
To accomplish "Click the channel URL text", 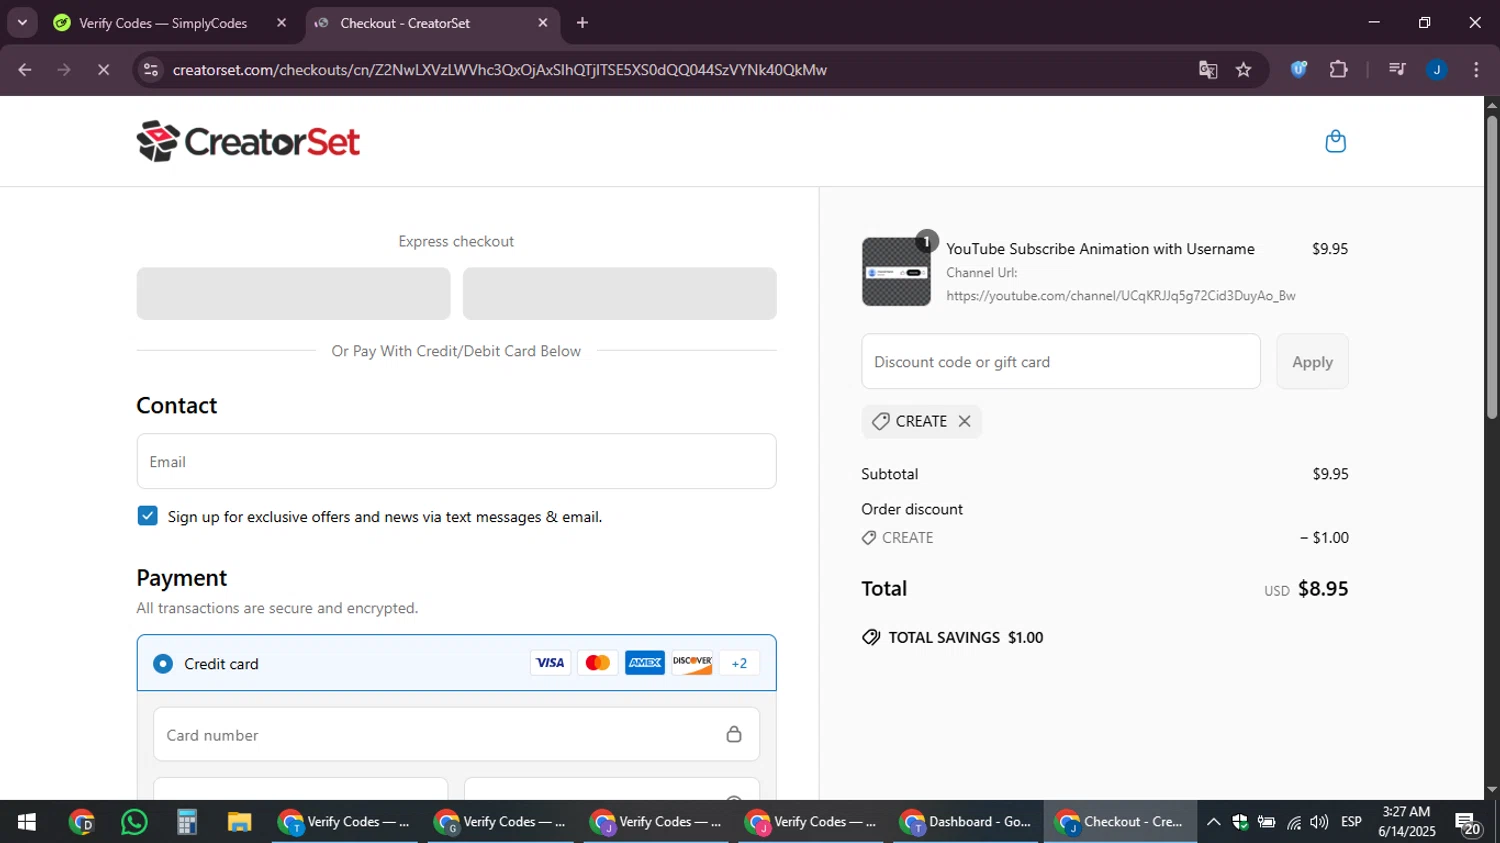I will pyautogui.click(x=1121, y=296).
